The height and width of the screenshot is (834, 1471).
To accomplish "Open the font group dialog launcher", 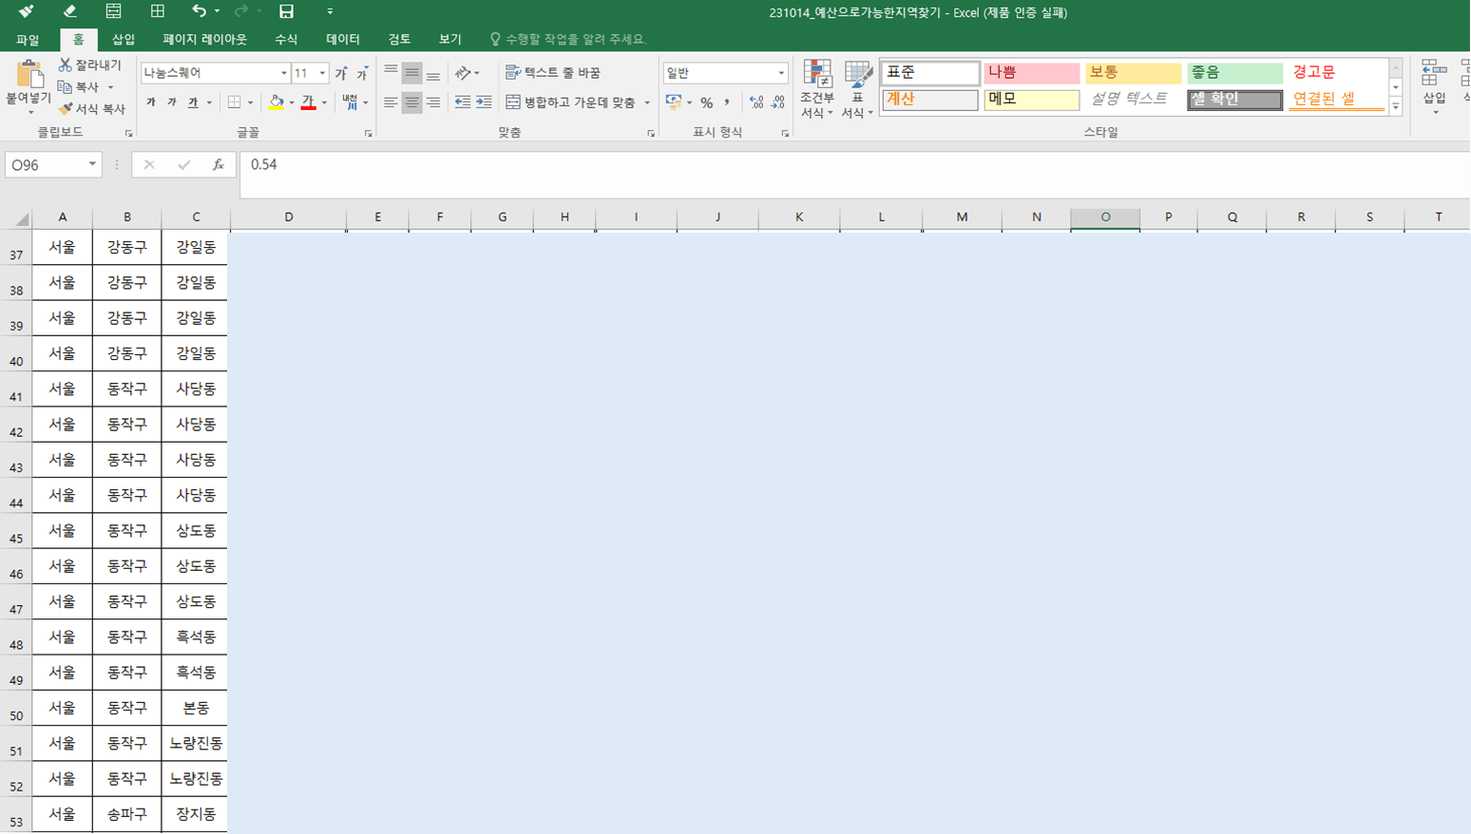I will 368,133.
